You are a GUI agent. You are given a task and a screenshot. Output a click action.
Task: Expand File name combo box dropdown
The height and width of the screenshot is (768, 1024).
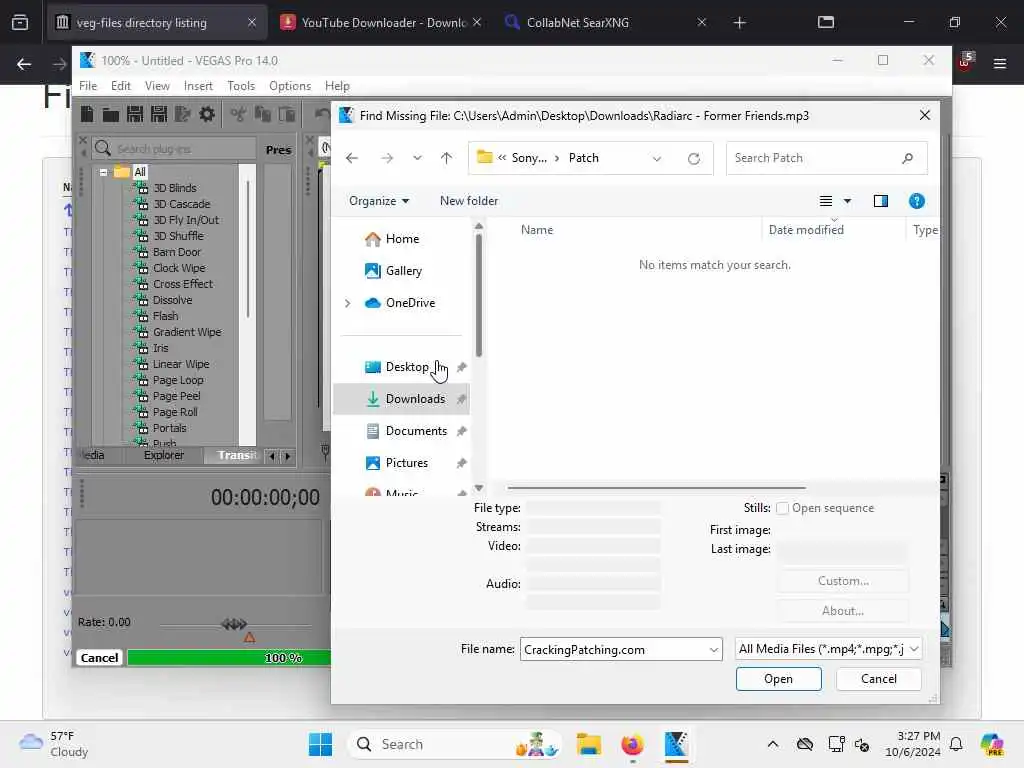pyautogui.click(x=713, y=650)
